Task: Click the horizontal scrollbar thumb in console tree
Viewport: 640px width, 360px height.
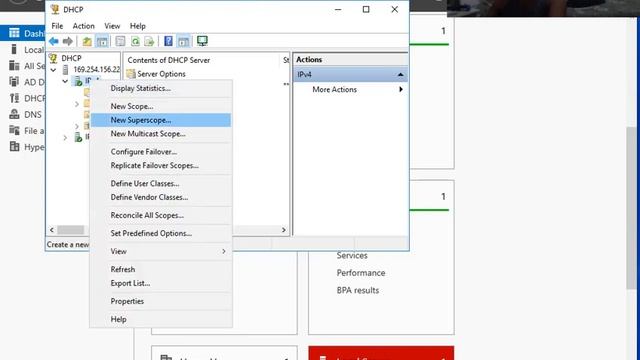Action: click(x=70, y=230)
